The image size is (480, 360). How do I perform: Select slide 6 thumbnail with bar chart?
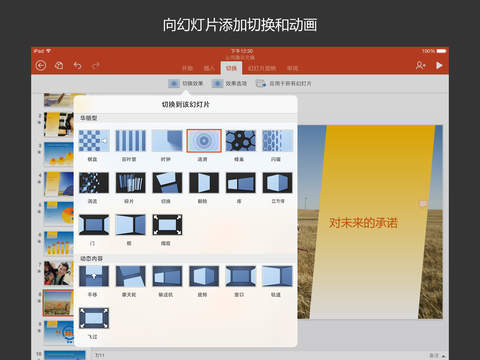point(59,244)
